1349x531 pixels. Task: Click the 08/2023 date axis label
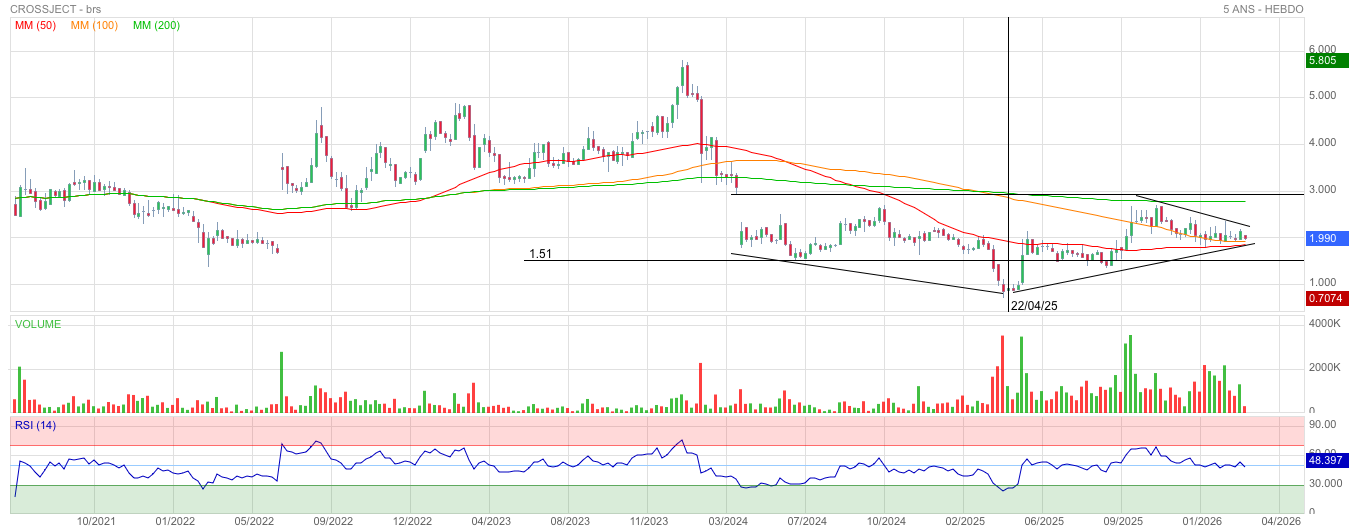570,521
